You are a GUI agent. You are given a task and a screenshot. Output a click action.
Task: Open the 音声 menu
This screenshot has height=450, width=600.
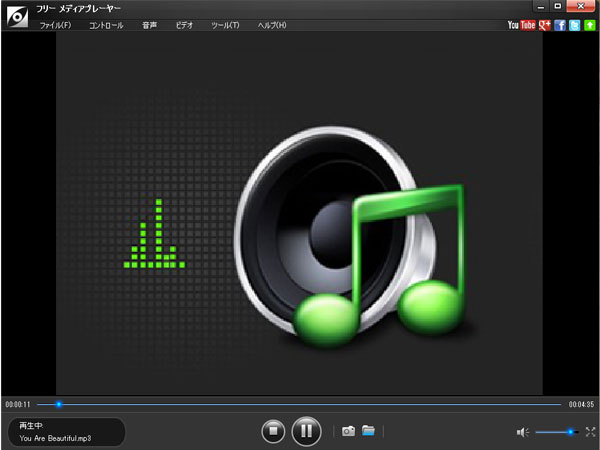tap(149, 25)
